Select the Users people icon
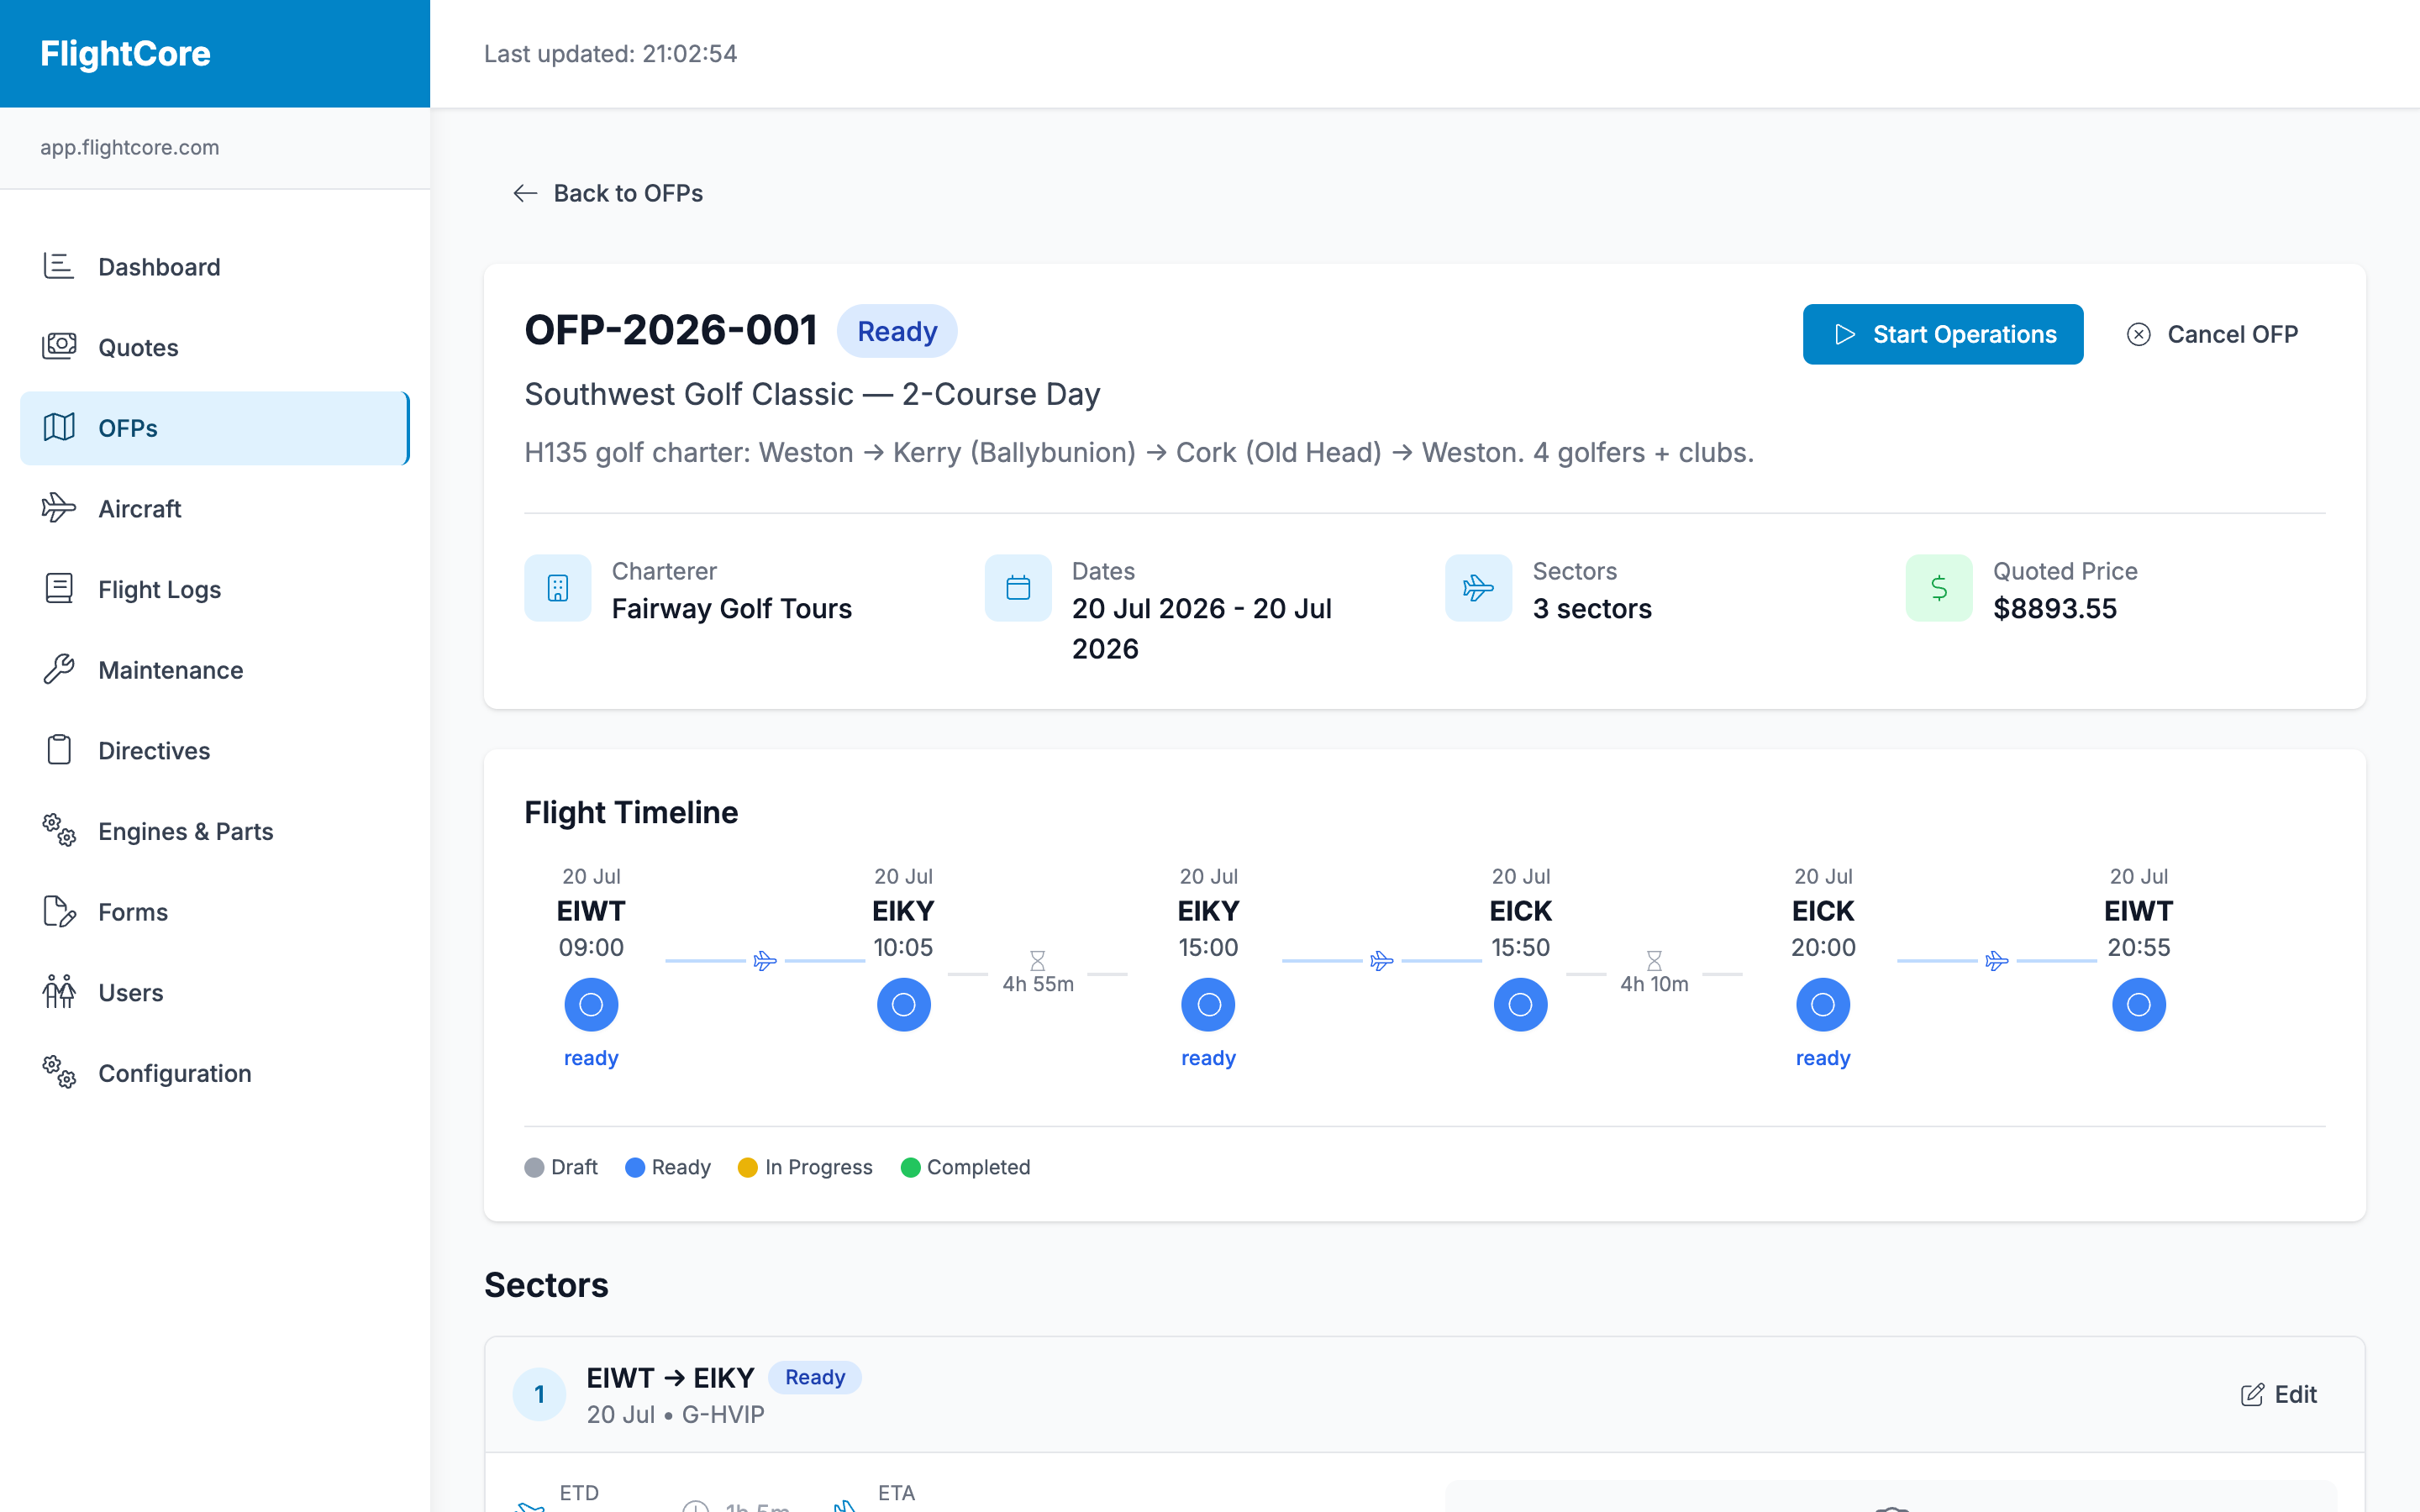Image resolution: width=2420 pixels, height=1512 pixels. pyautogui.click(x=59, y=991)
